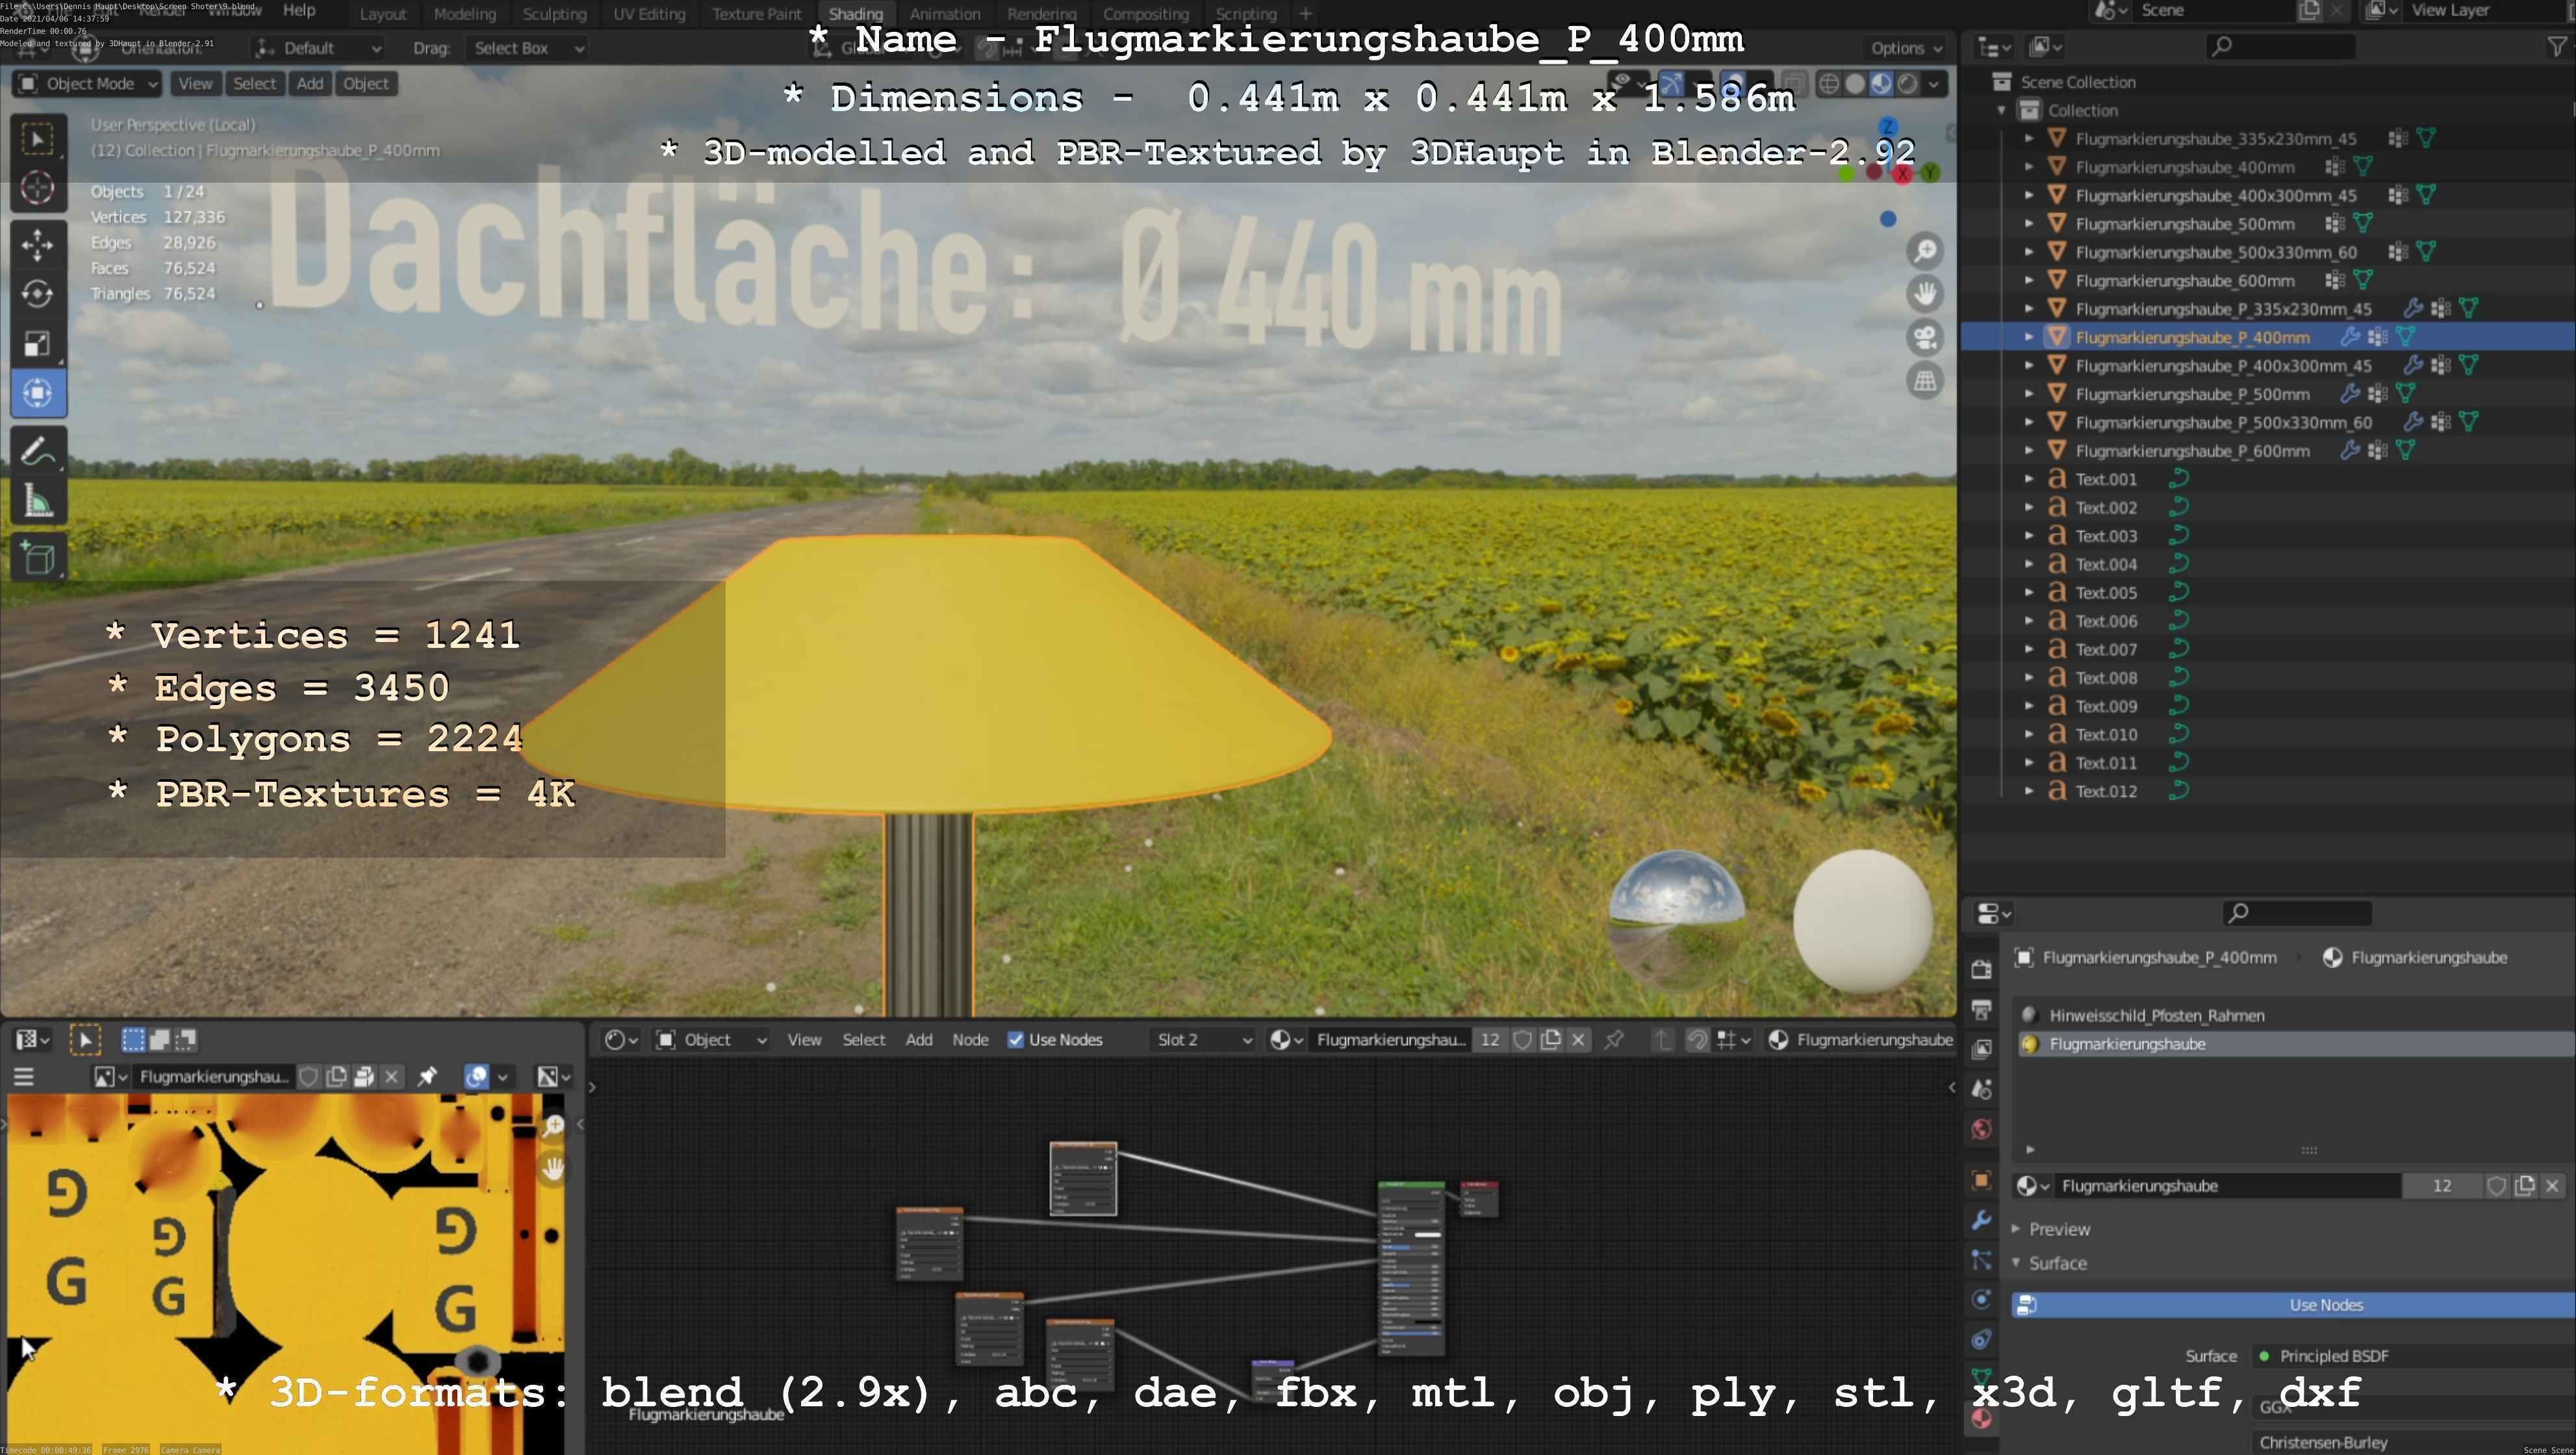Image resolution: width=2576 pixels, height=1455 pixels.
Task: Open the Node menu in node editor
Action: (x=970, y=1040)
